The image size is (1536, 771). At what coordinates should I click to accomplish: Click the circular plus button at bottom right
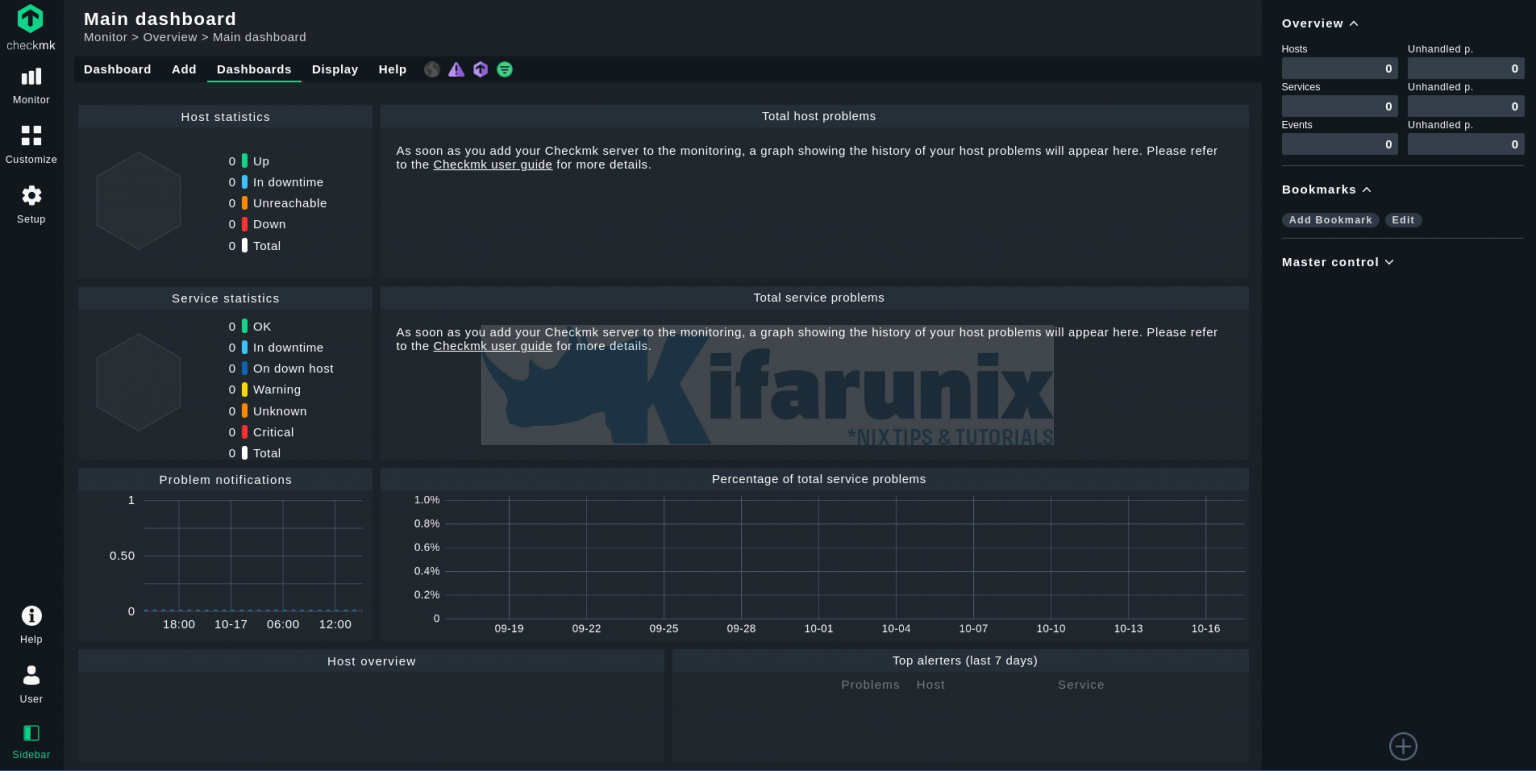click(1402, 746)
